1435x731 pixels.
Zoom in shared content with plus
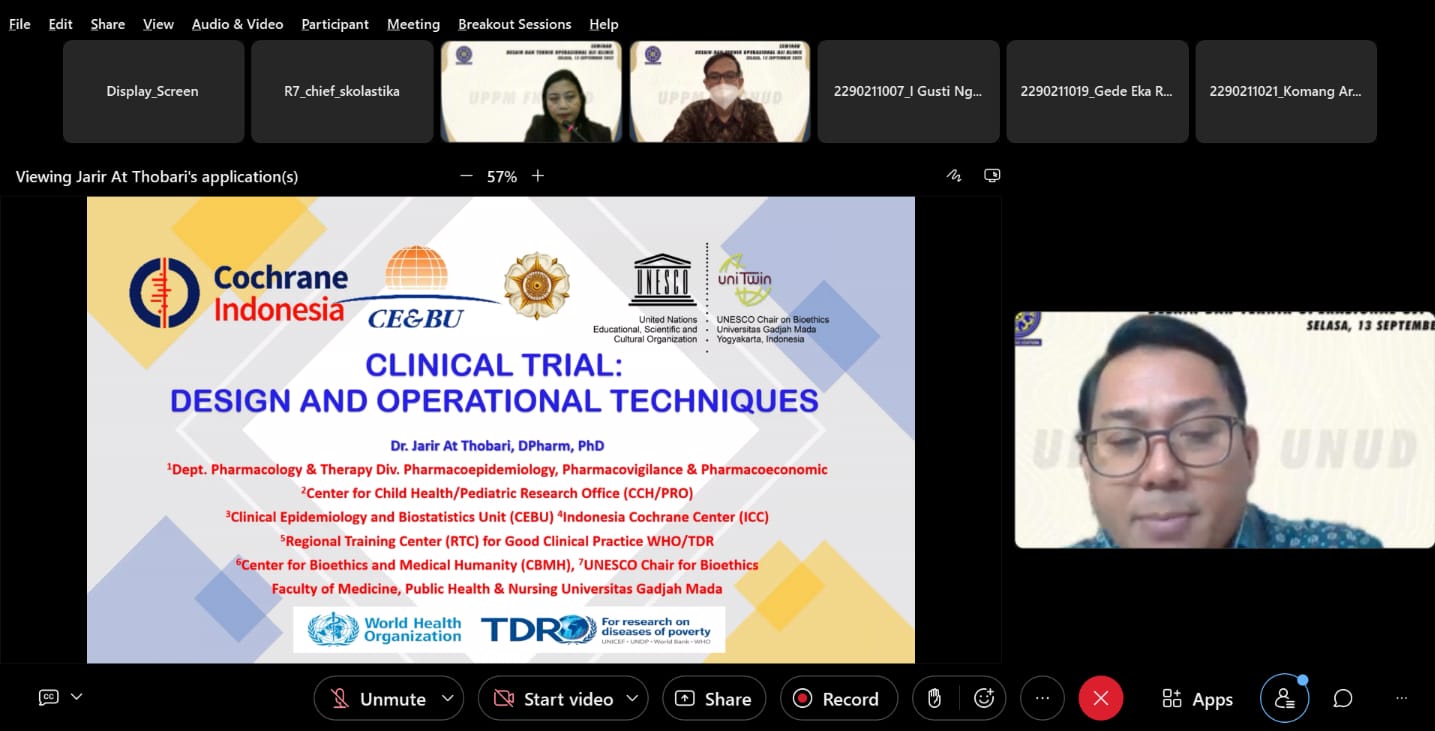[x=538, y=176]
